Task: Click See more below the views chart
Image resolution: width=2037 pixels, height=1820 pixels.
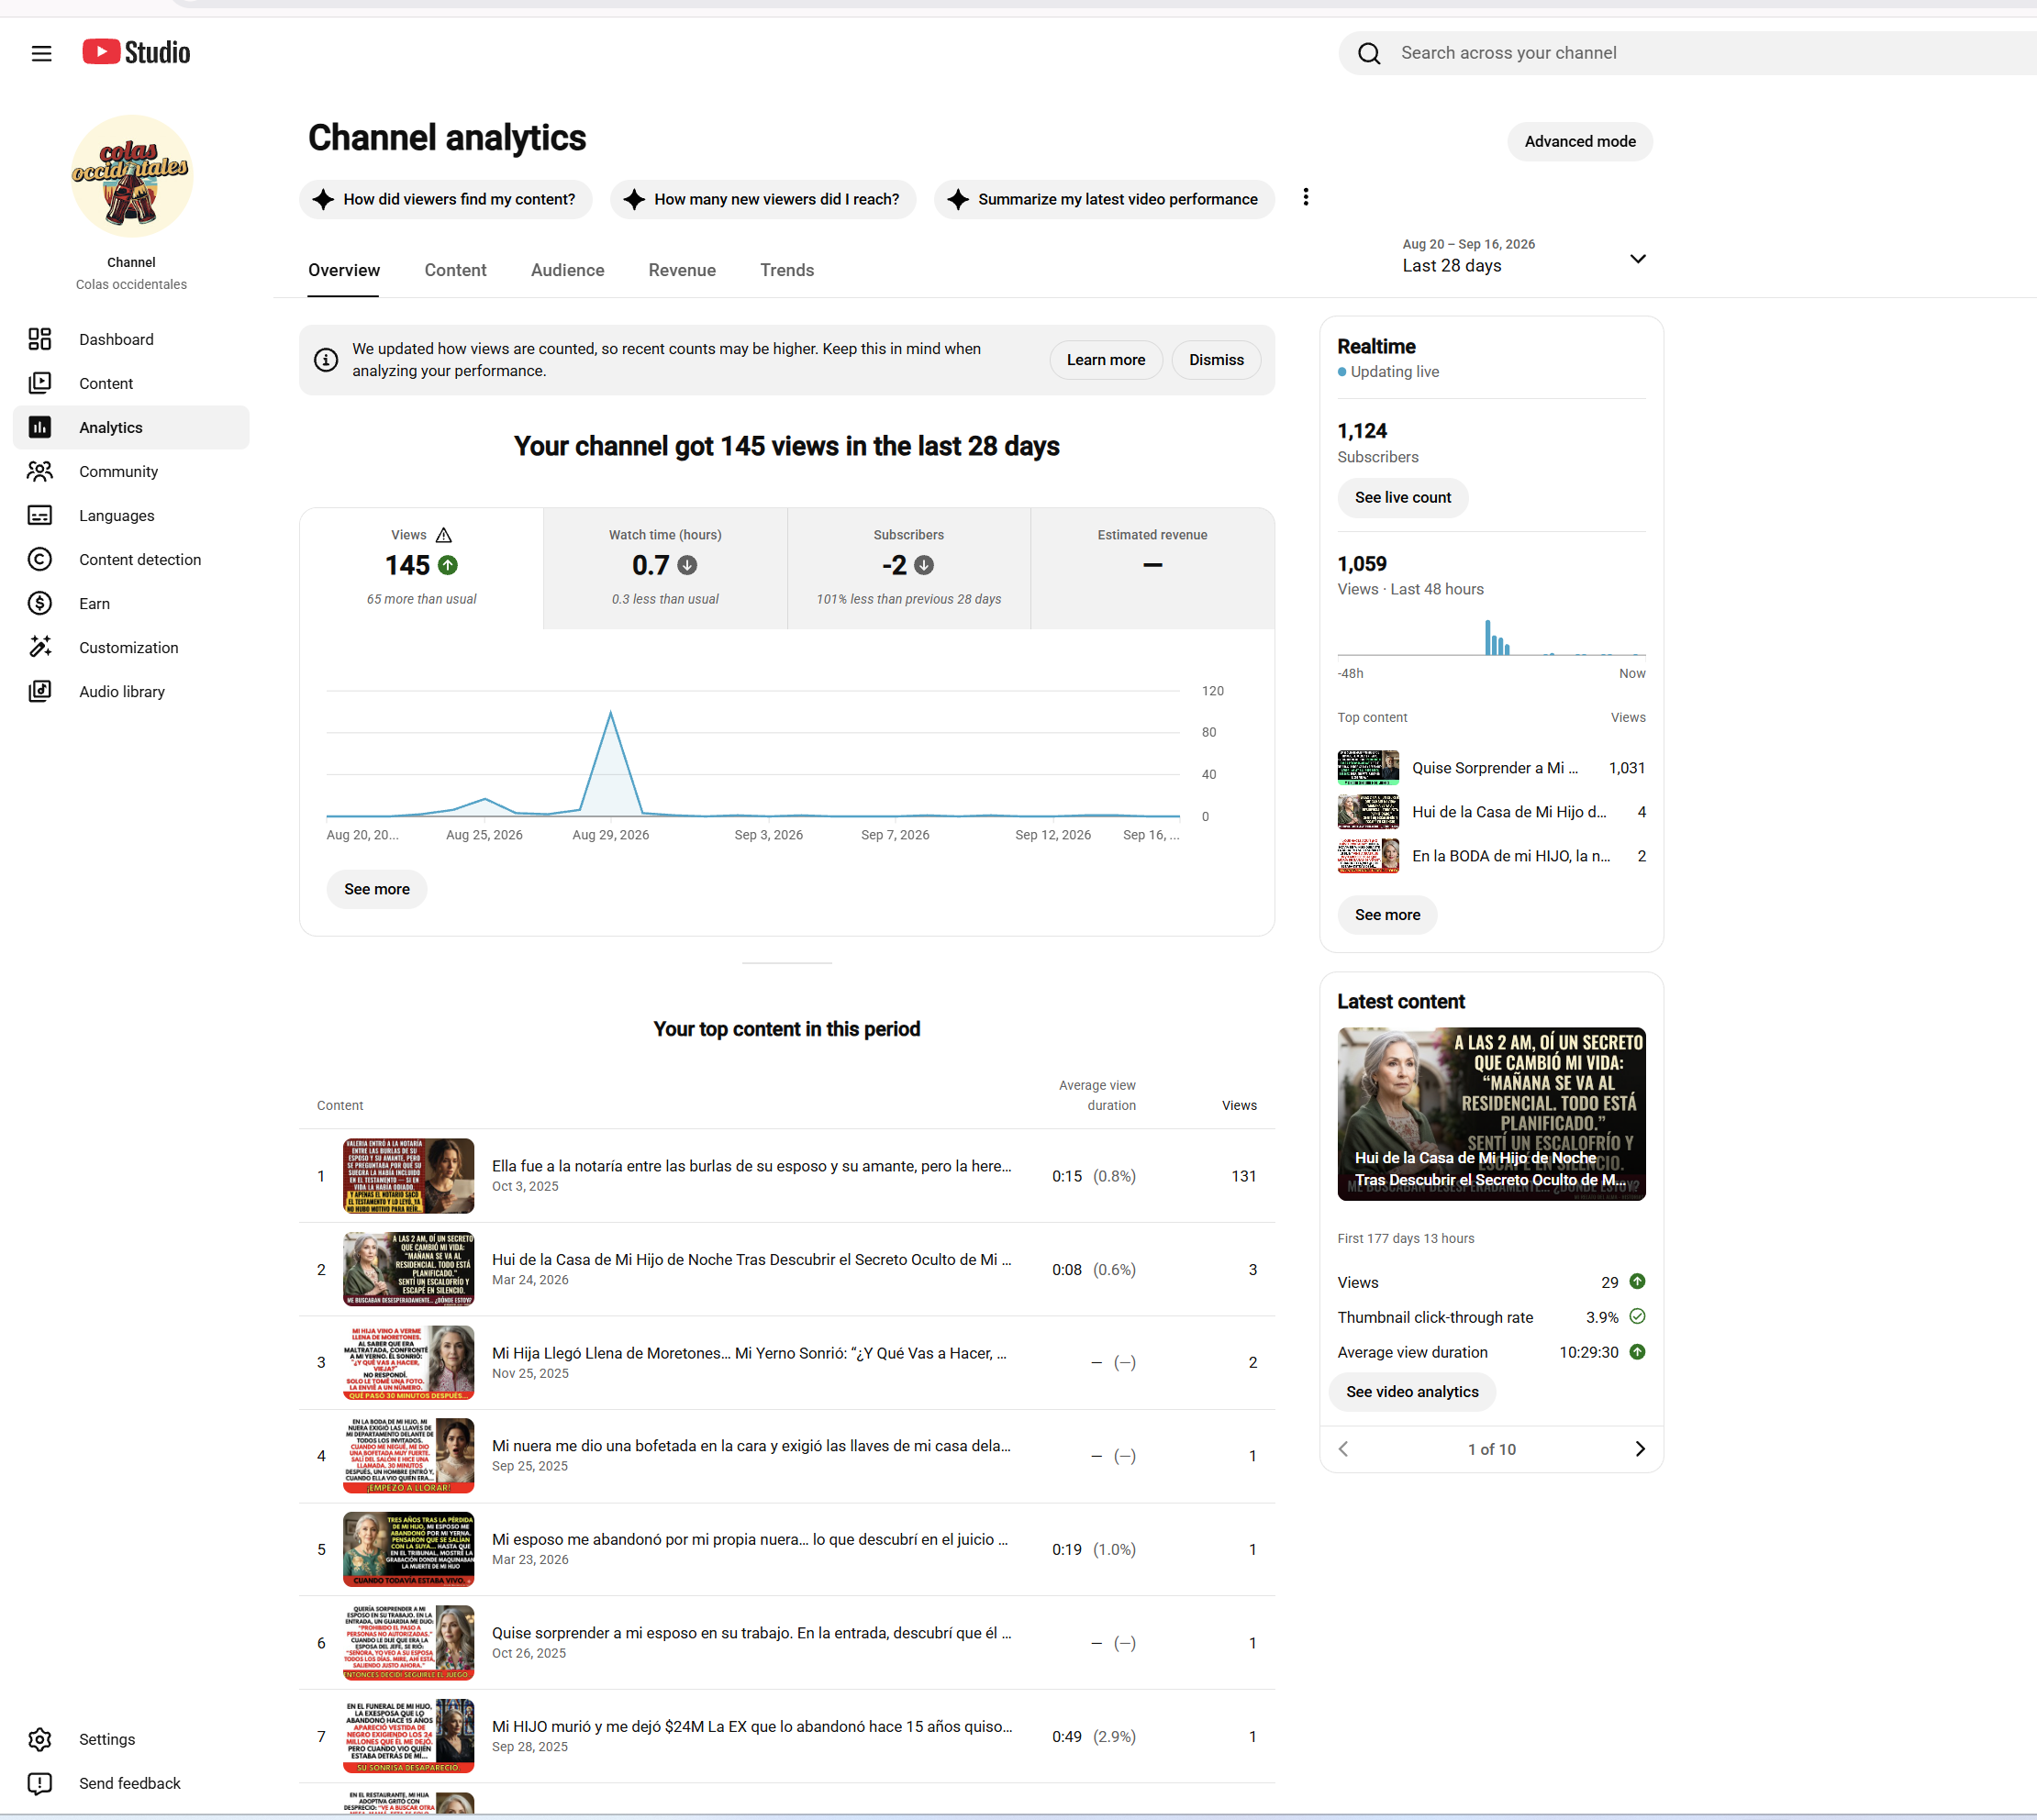Action: pyautogui.click(x=377, y=889)
